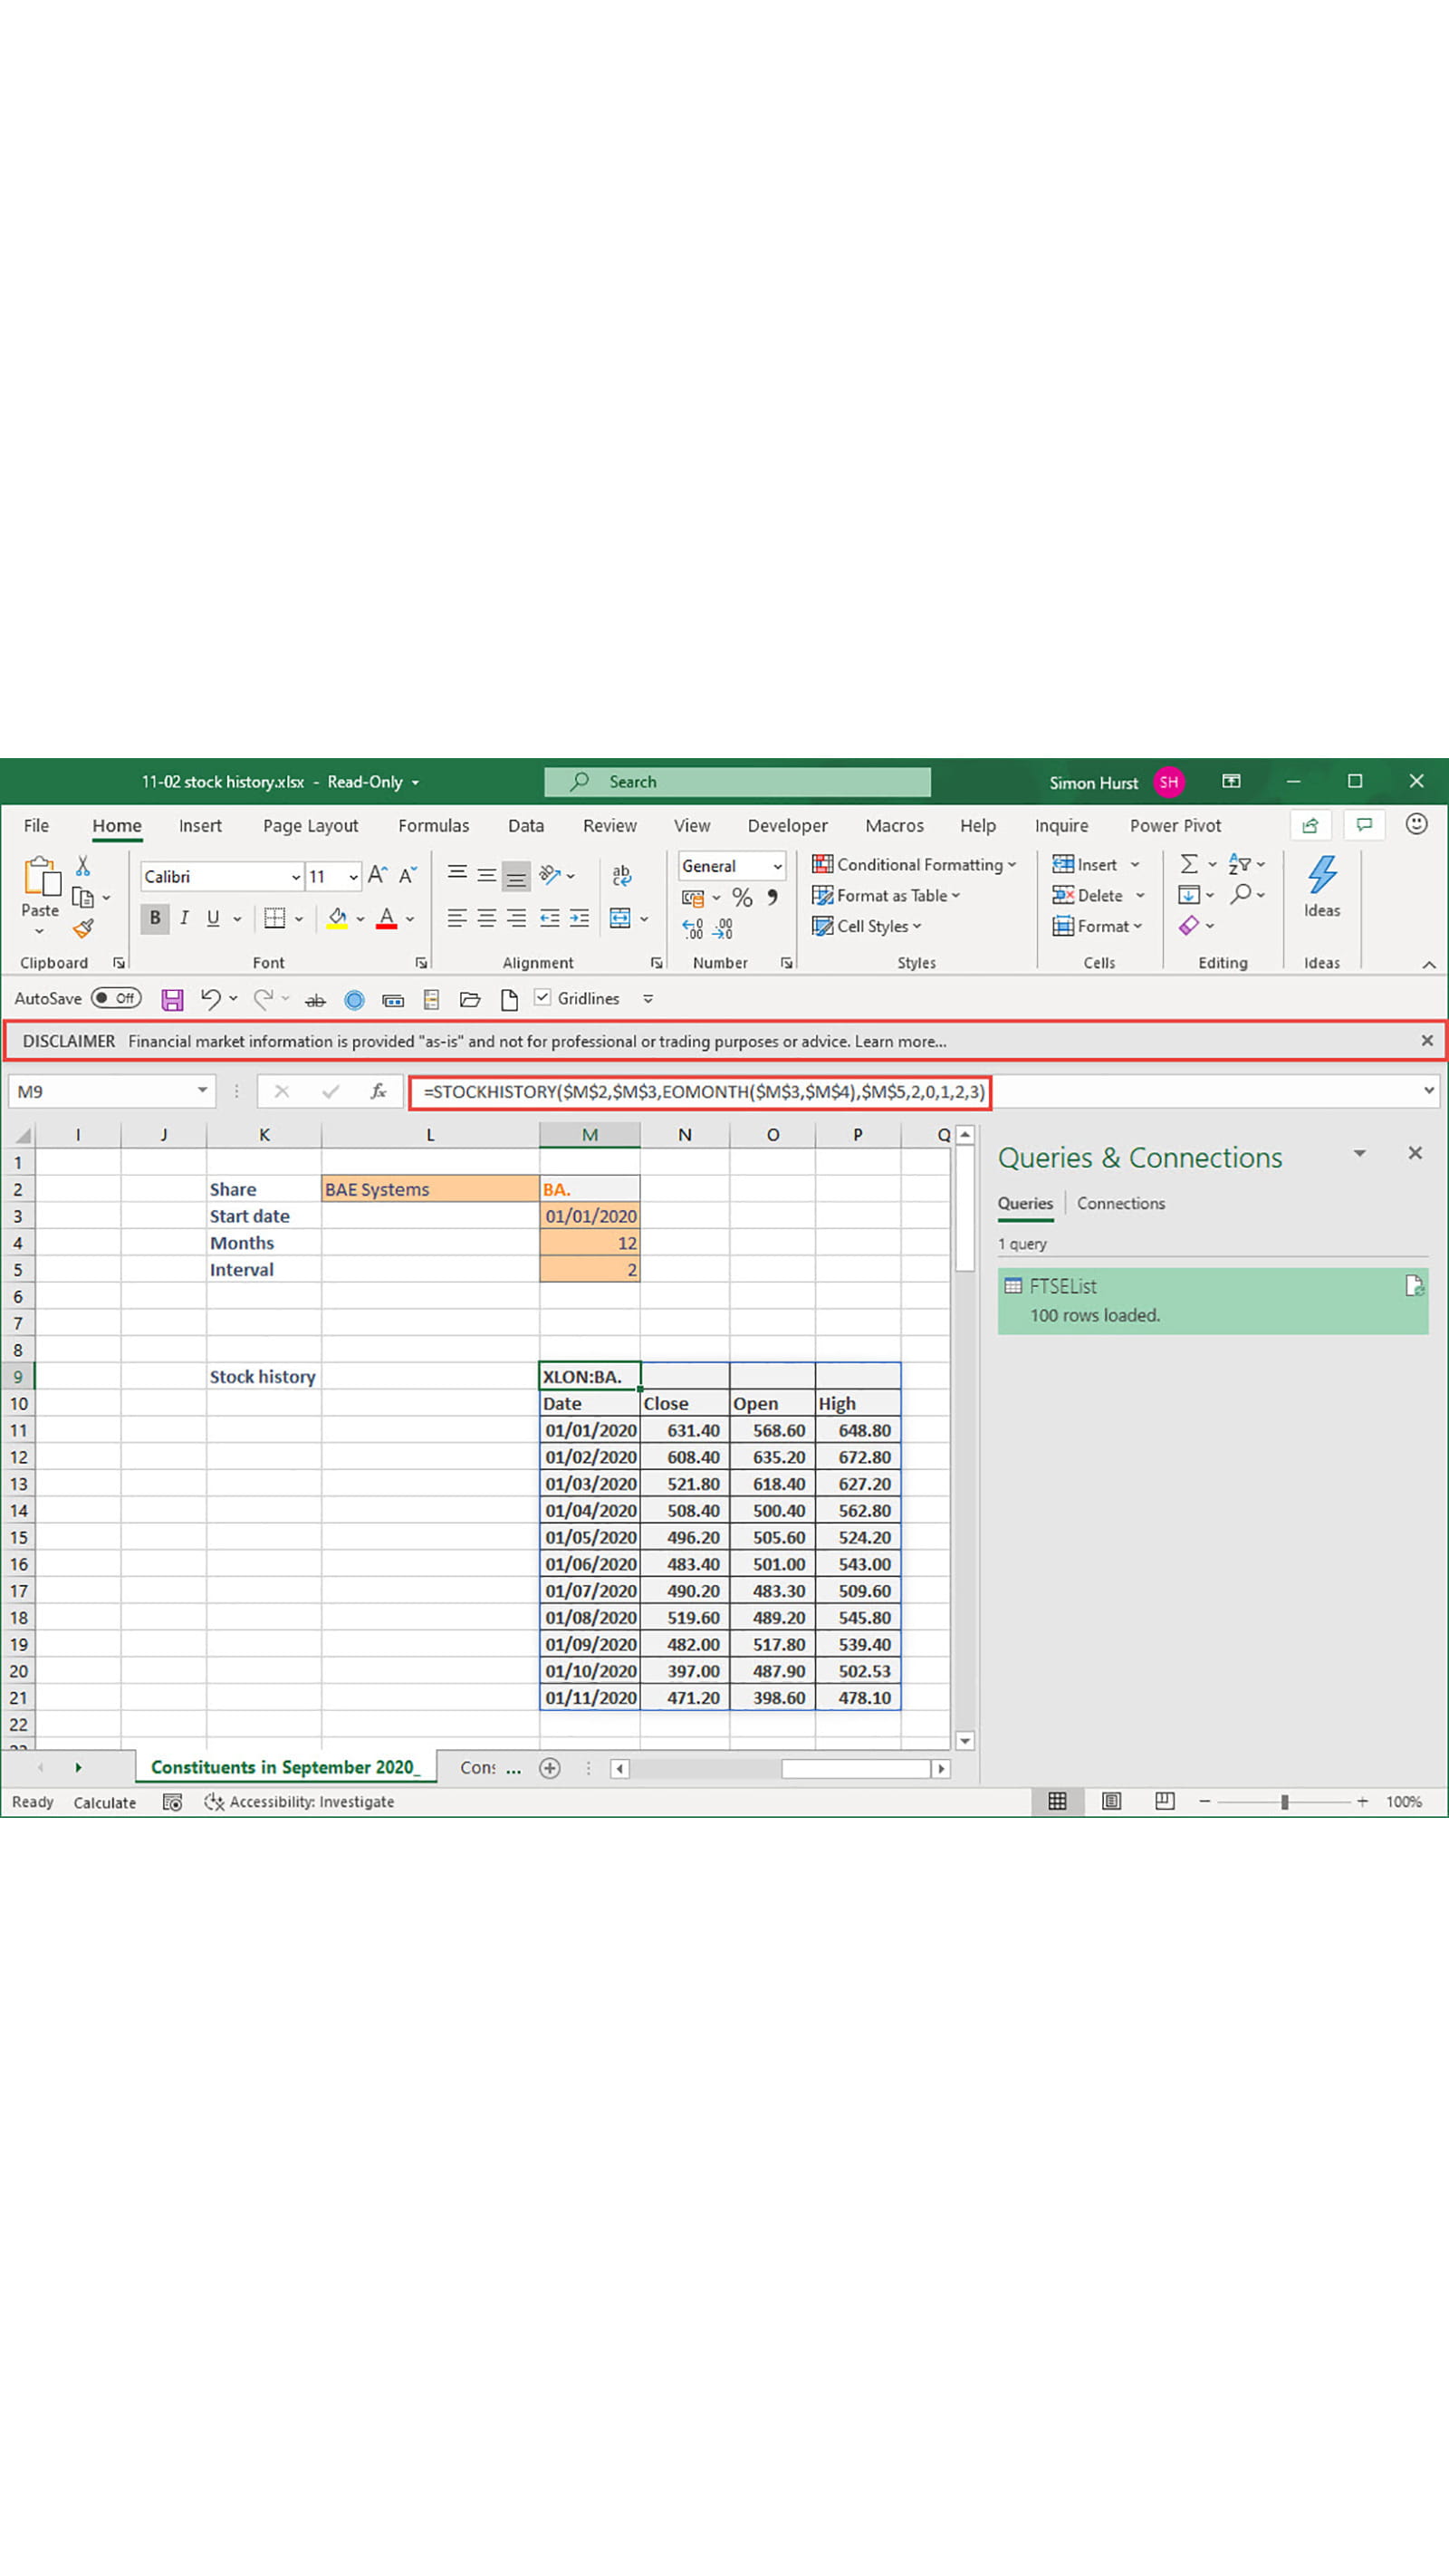Image resolution: width=1449 pixels, height=2576 pixels.
Task: Click the zoom slider handle
Action: tap(1284, 1802)
